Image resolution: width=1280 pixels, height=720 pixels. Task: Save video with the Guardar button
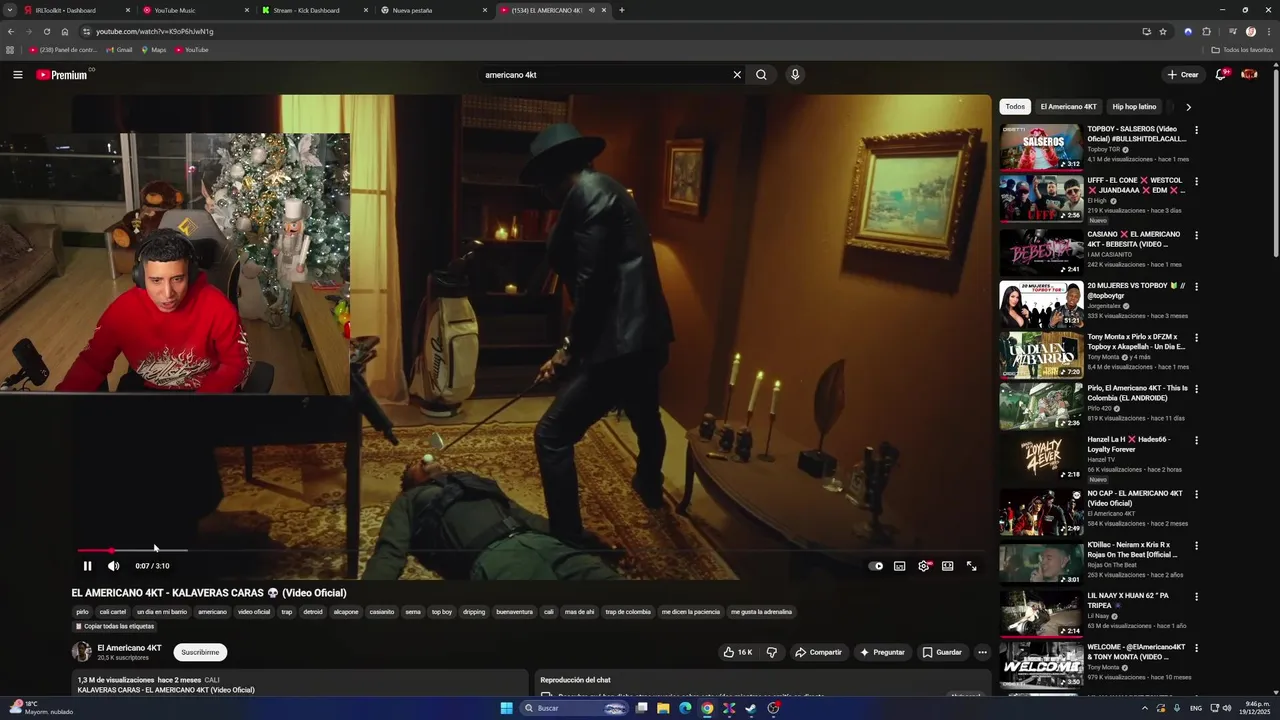pos(942,652)
